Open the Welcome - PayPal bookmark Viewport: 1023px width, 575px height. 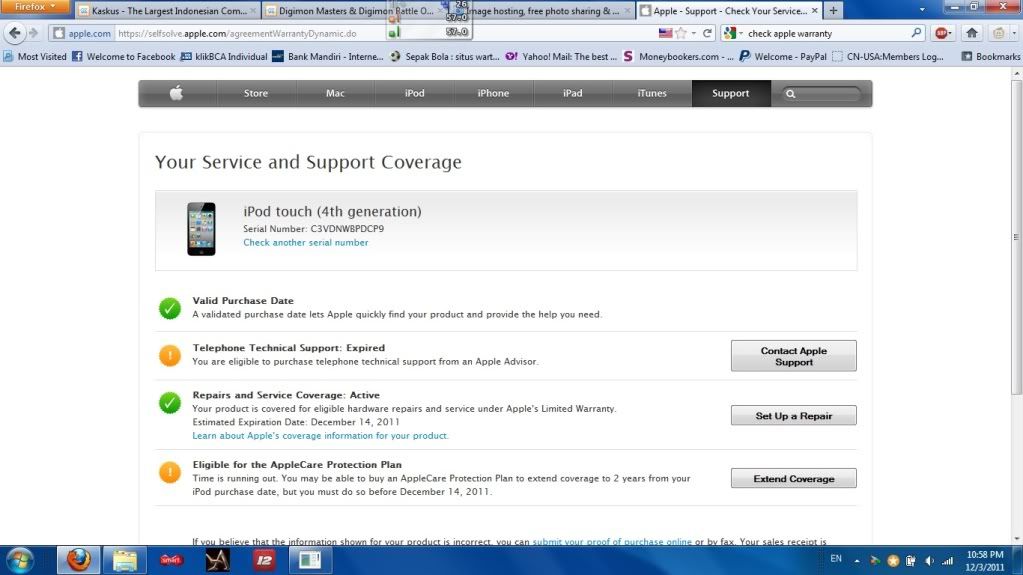pyautogui.click(x=783, y=57)
